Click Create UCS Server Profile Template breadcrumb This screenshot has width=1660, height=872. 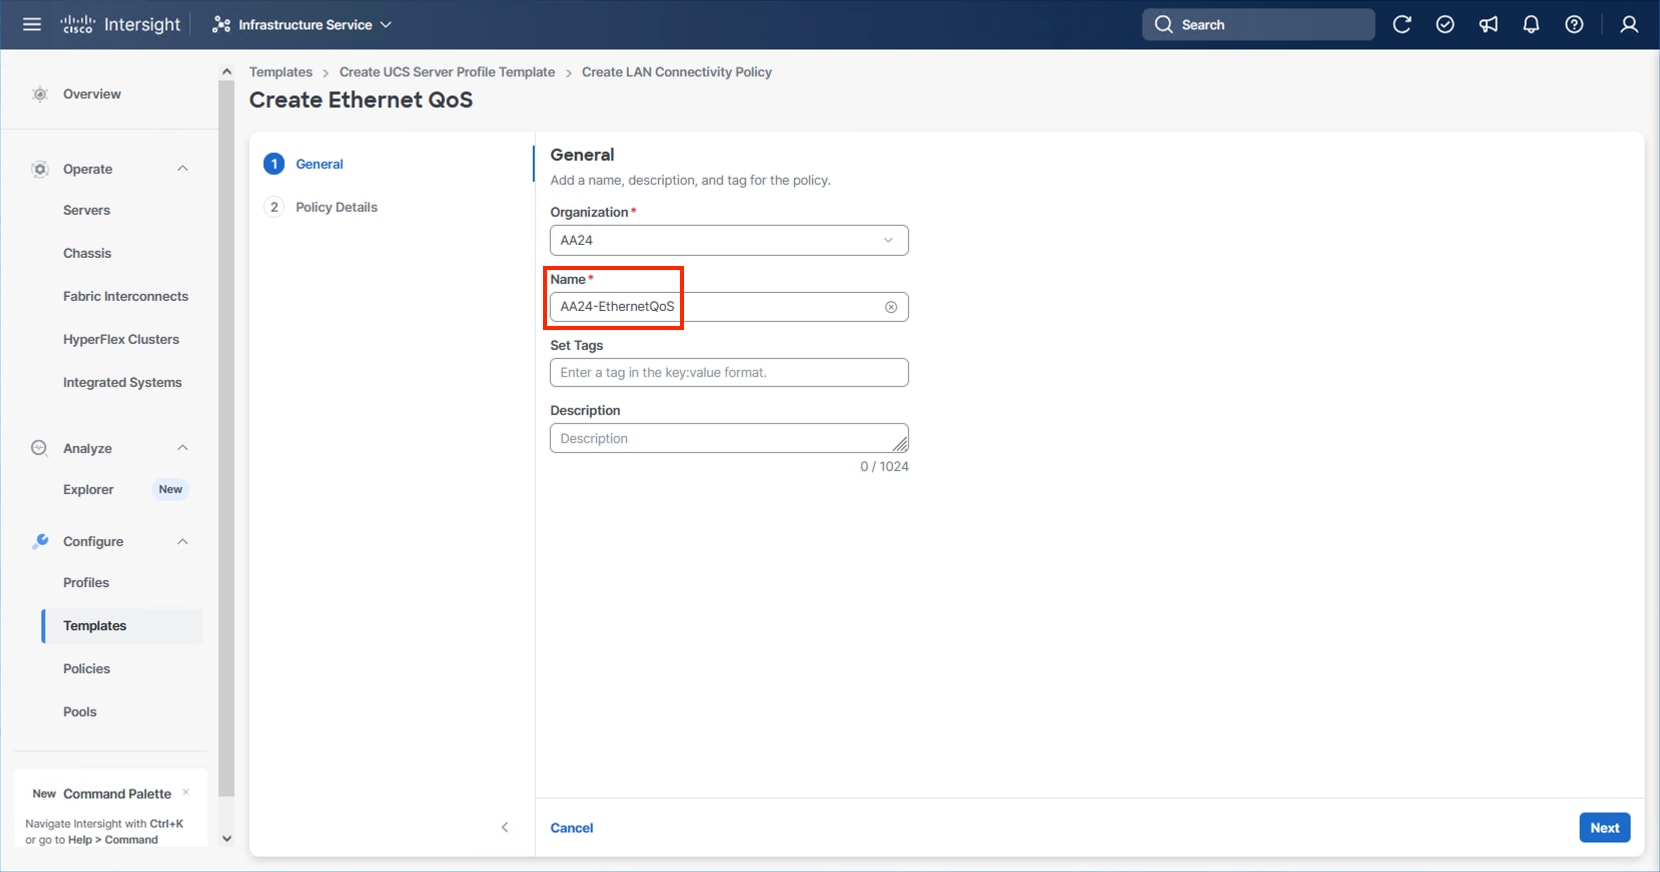click(x=447, y=72)
